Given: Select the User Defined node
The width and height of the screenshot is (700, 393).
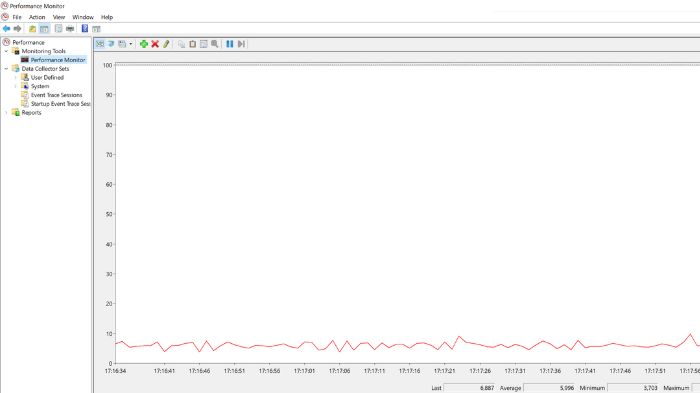Looking at the screenshot, I should click(x=47, y=77).
